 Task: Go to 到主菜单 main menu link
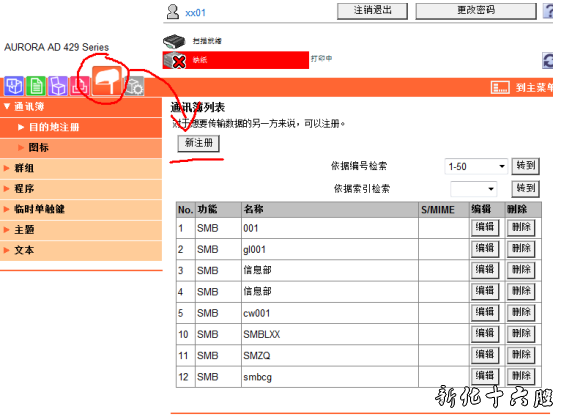[535, 87]
